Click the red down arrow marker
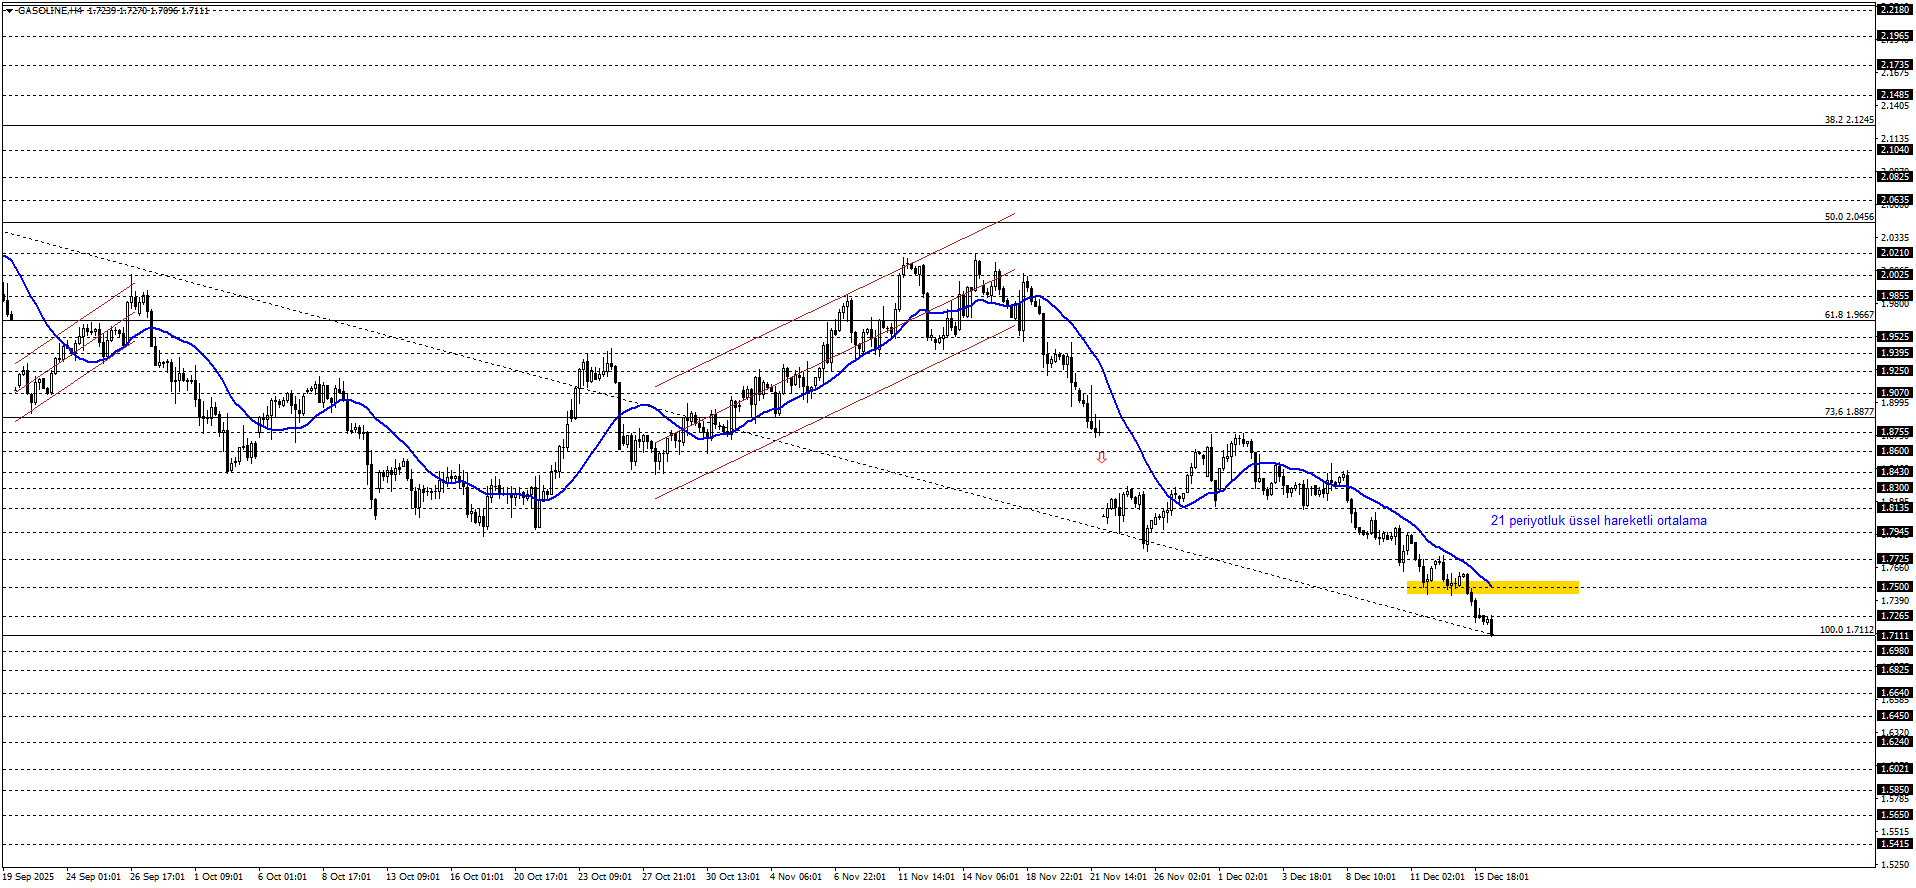The image size is (1916, 888). pyautogui.click(x=1101, y=457)
